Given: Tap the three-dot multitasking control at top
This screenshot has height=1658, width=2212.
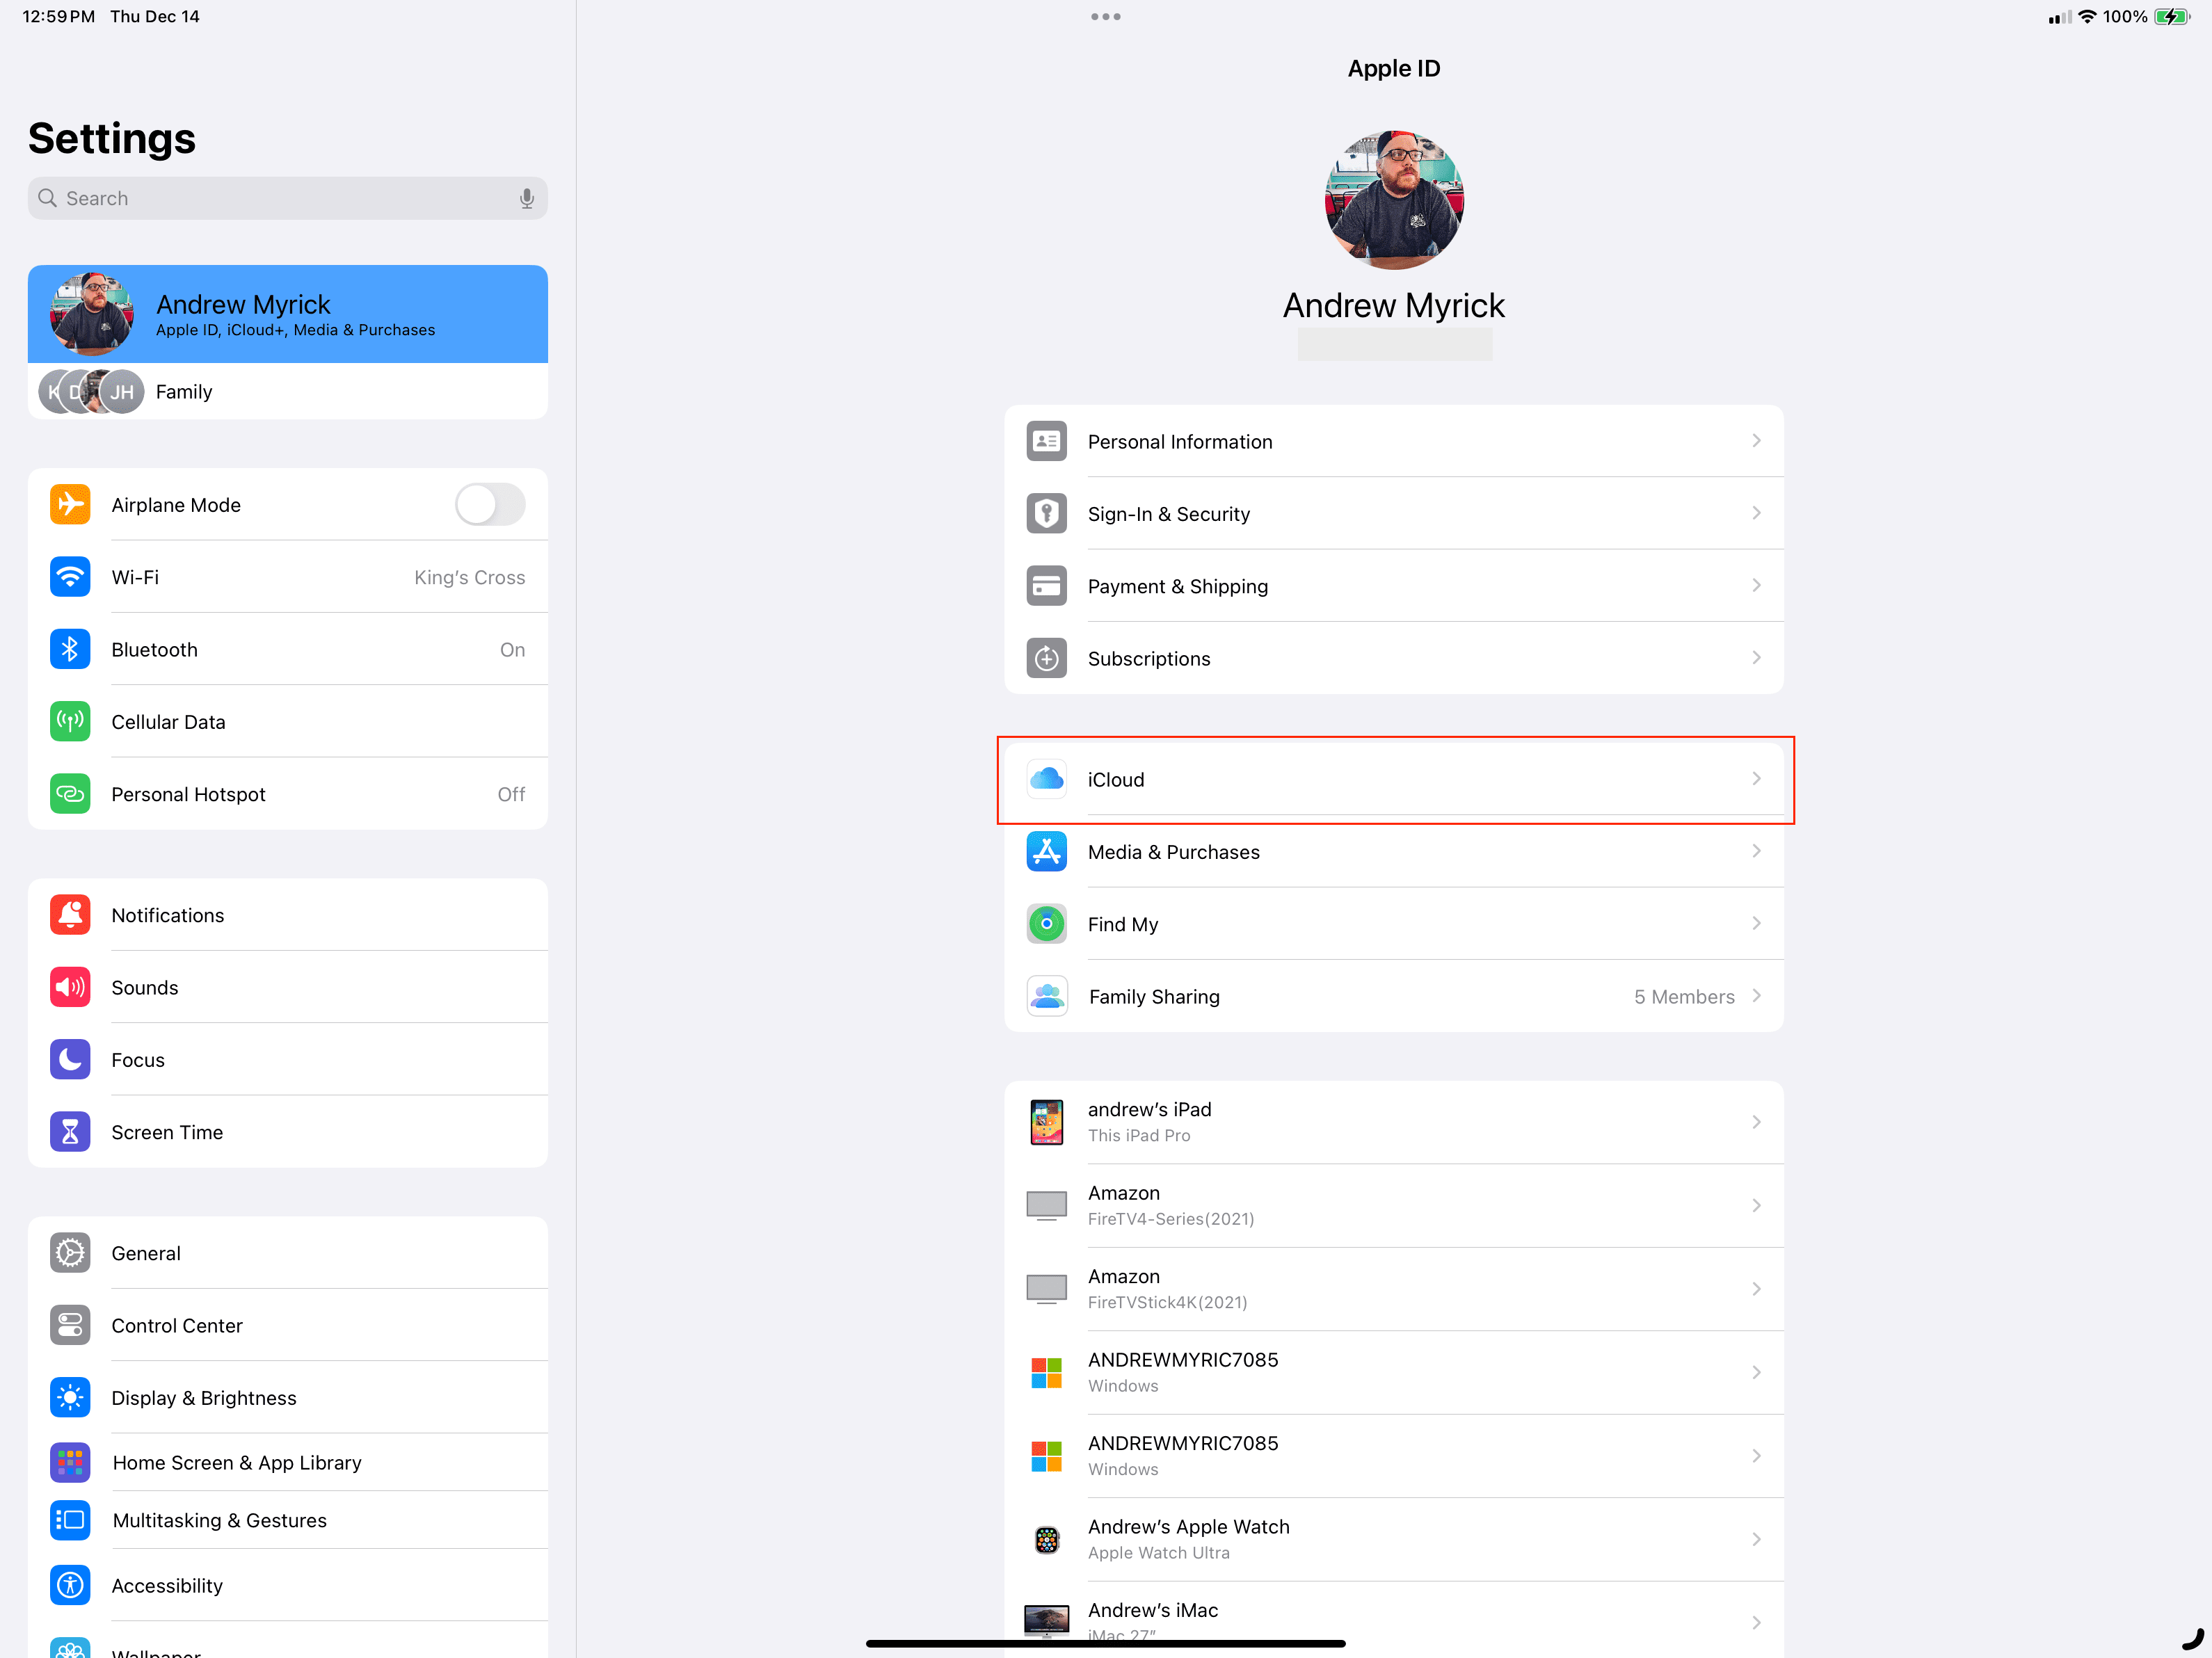Looking at the screenshot, I should coord(1105,16).
